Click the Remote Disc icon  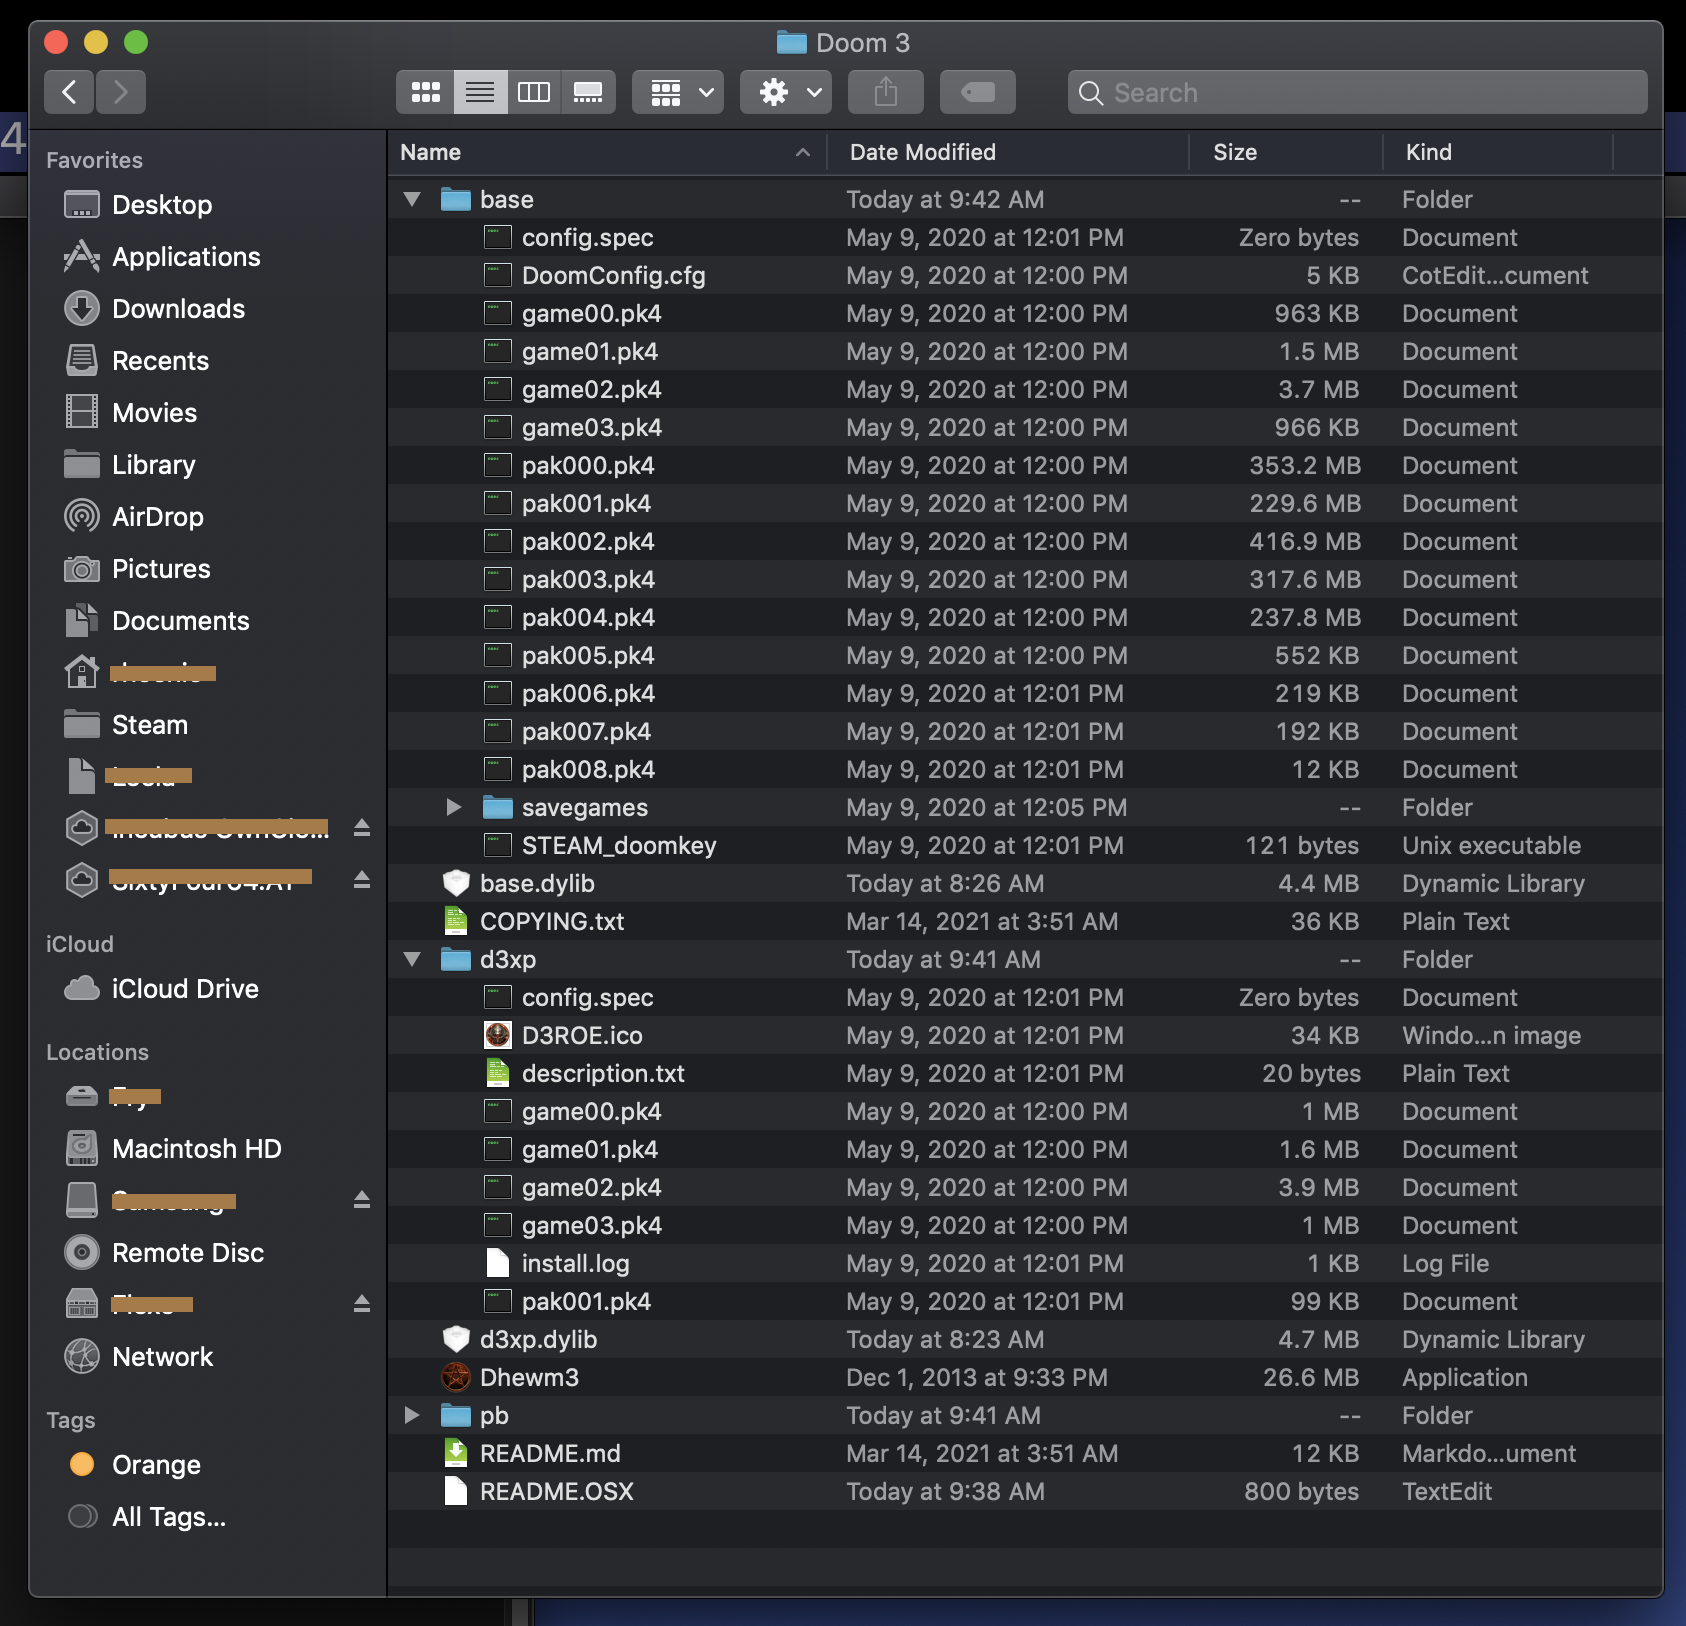(82, 1253)
